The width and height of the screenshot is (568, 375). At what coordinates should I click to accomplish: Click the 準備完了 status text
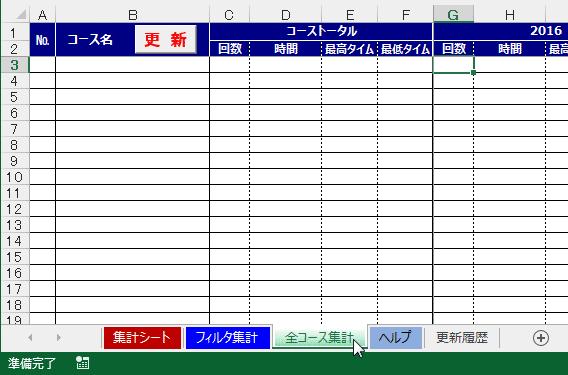tap(32, 363)
